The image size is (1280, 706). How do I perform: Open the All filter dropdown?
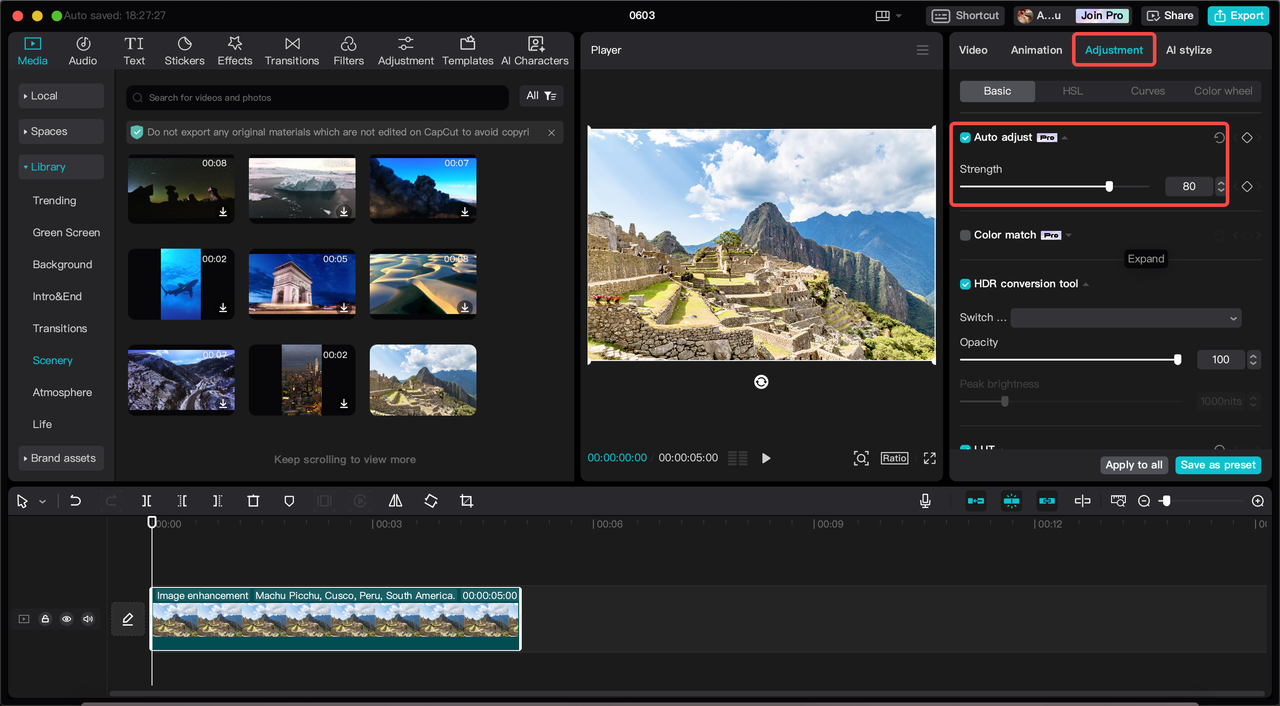pos(541,96)
